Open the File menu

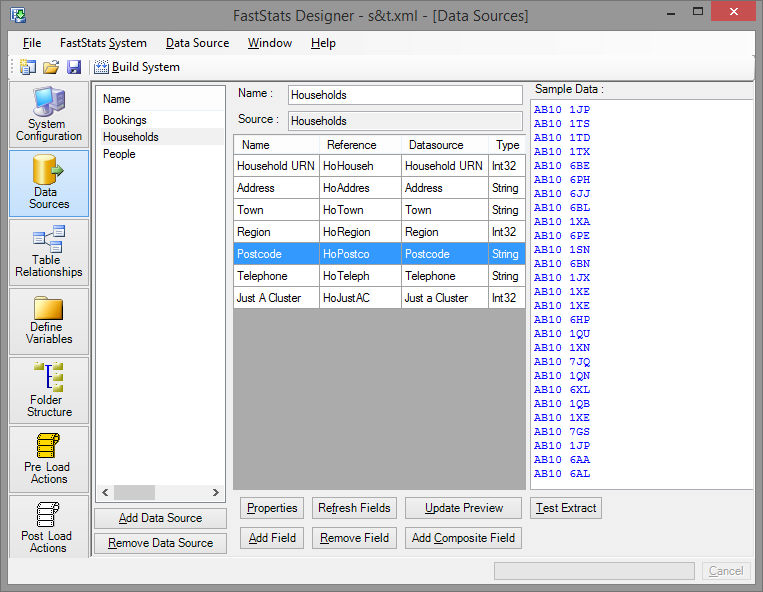point(32,43)
